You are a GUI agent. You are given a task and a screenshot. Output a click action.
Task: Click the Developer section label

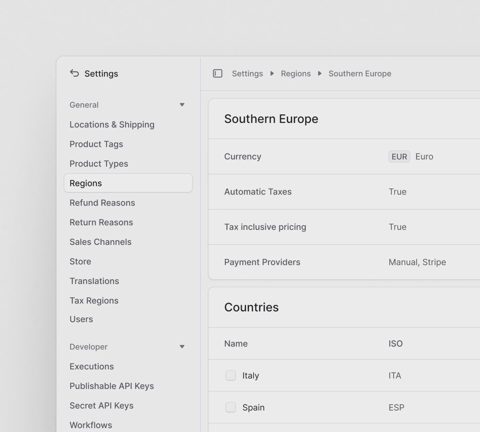tap(88, 347)
